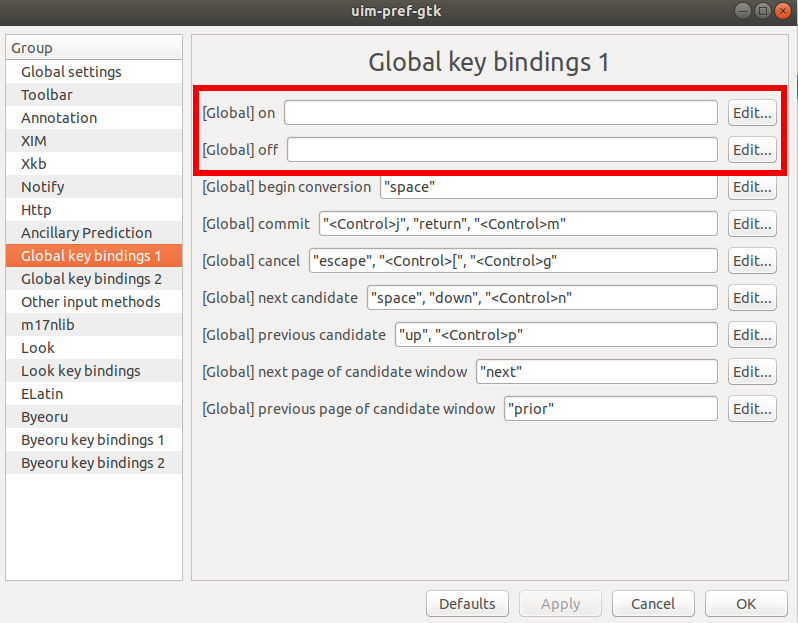Edit the begin conversion key binding
The width and height of the screenshot is (798, 623).
coord(752,187)
